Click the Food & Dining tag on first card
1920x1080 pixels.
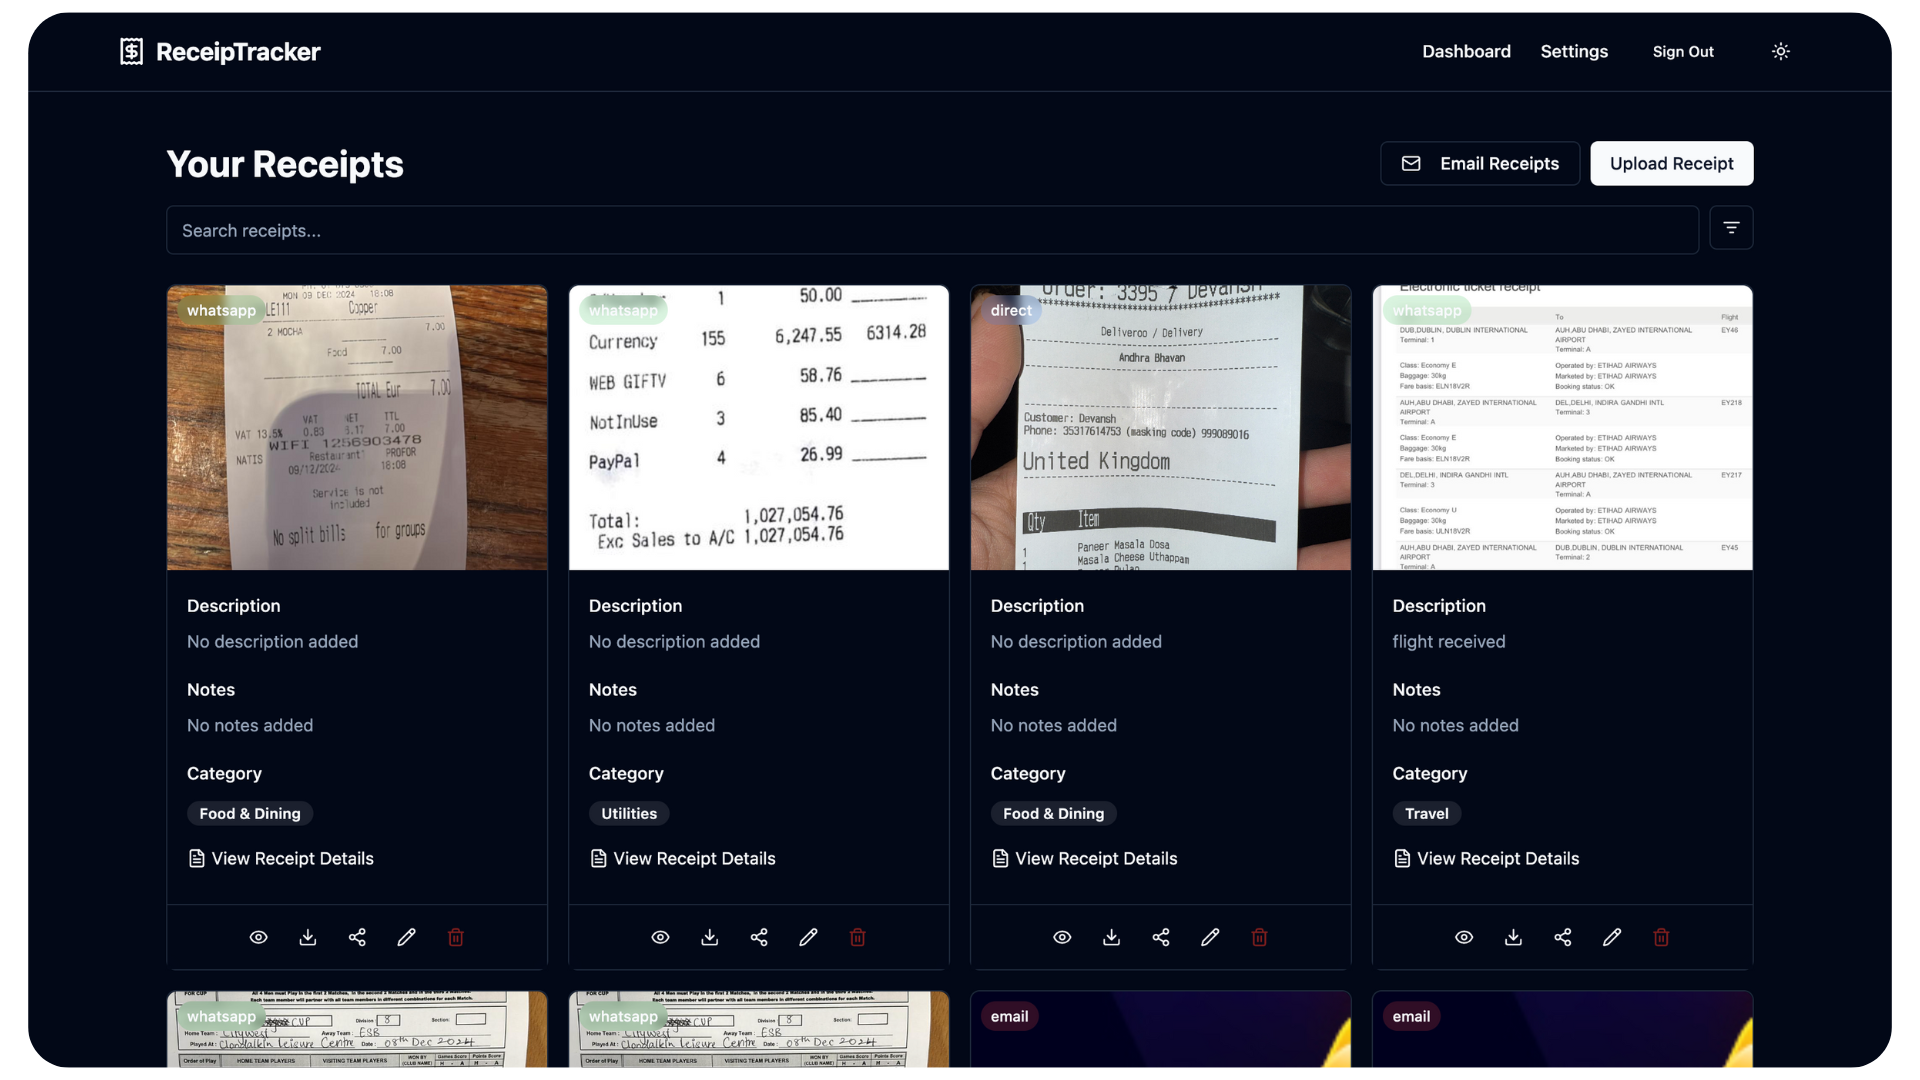click(x=250, y=813)
